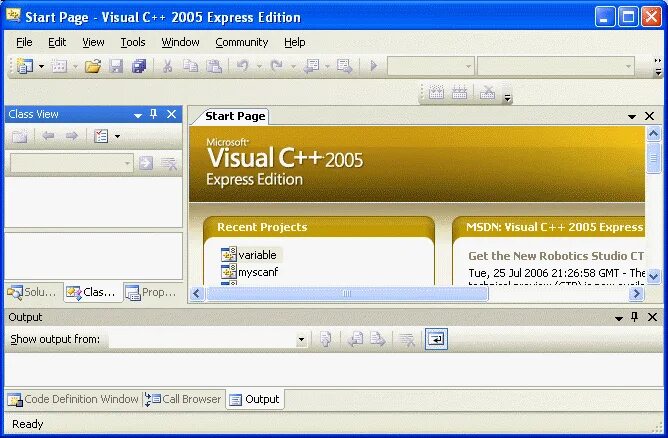668x438 pixels.
Task: Click Start Page scroll right arrow
Action: 636,294
